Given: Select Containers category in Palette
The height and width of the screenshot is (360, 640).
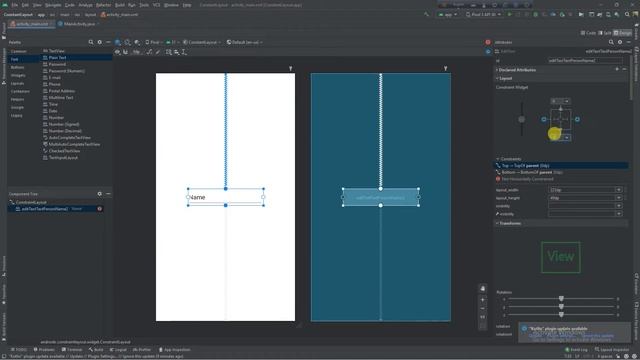Looking at the screenshot, I should (x=20, y=91).
